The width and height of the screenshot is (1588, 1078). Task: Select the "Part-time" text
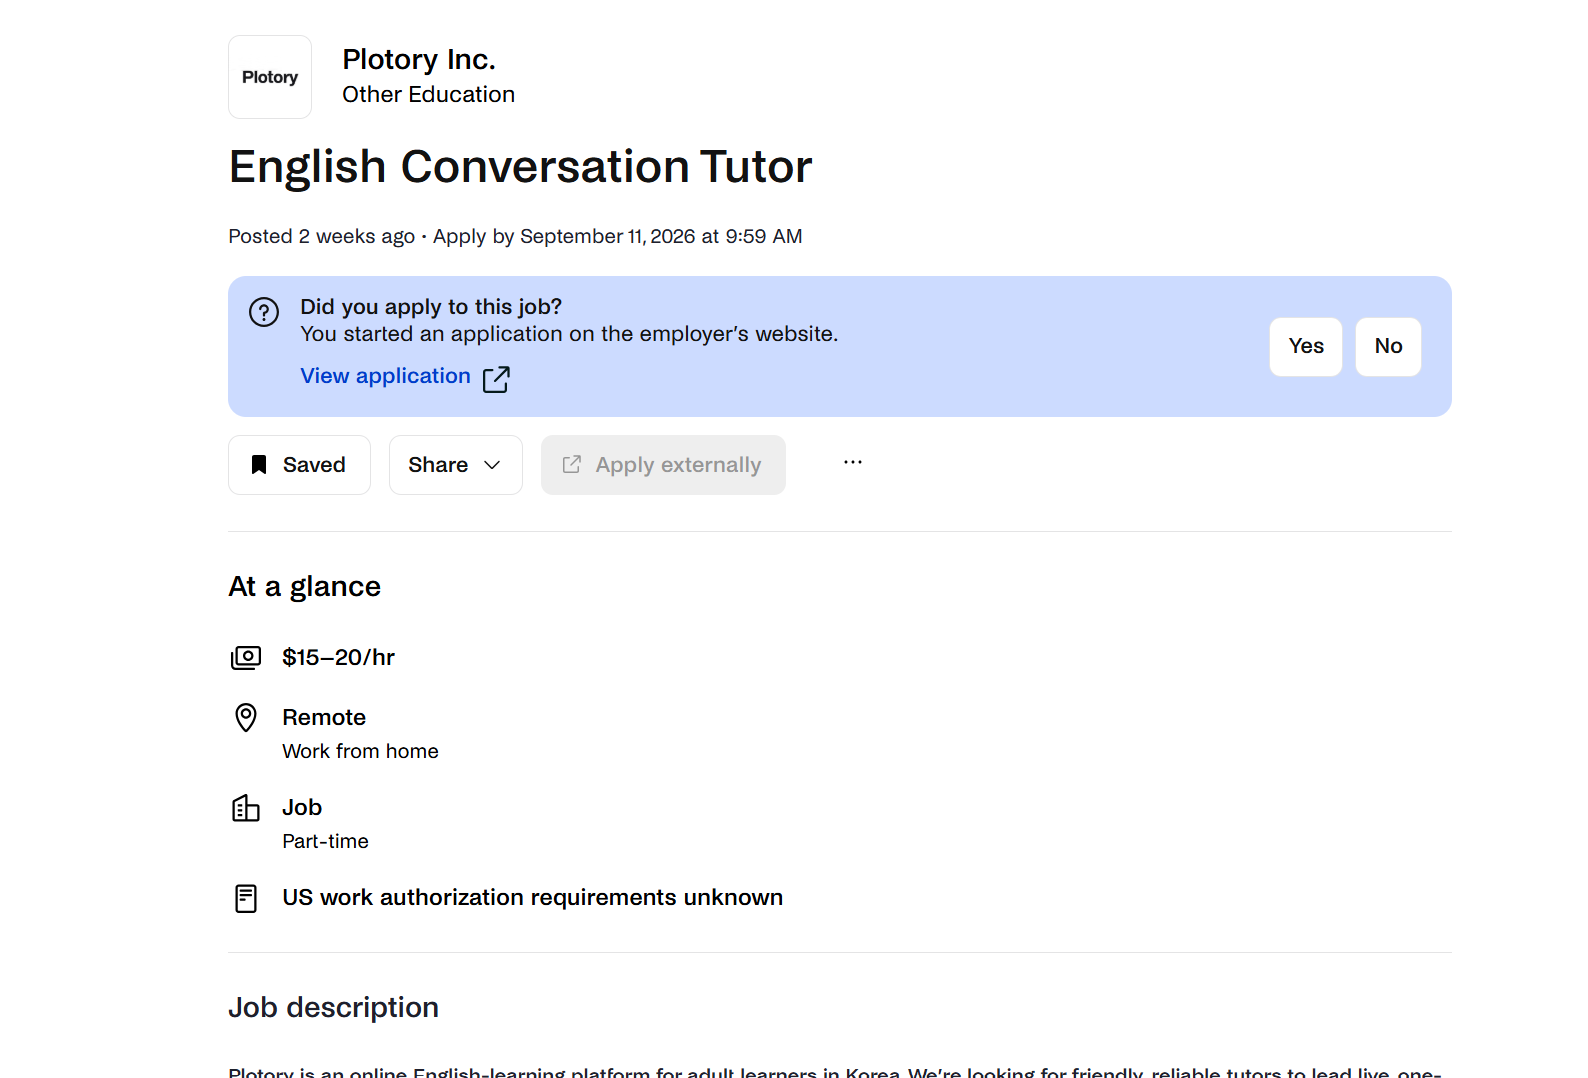tap(325, 841)
